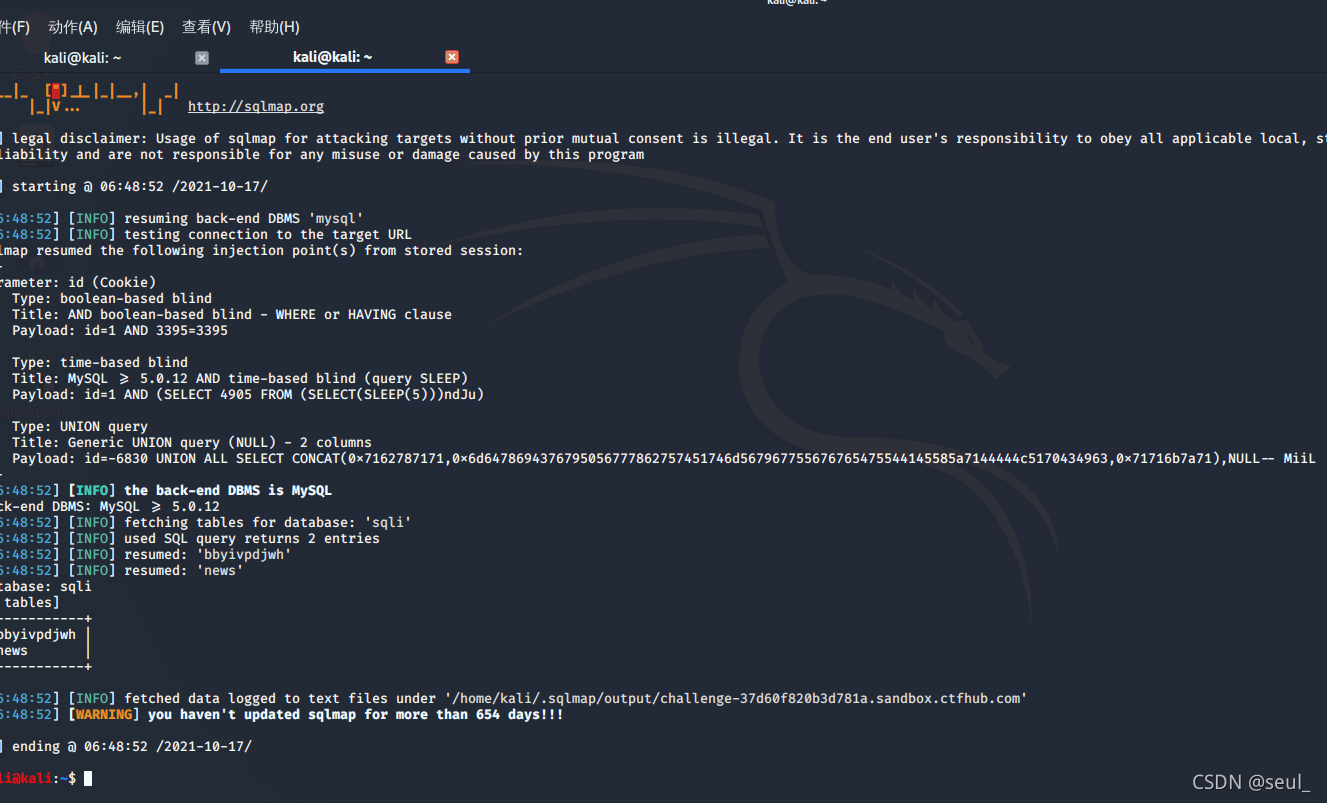Click the legal disclaimer line

pyautogui.click(x=663, y=138)
